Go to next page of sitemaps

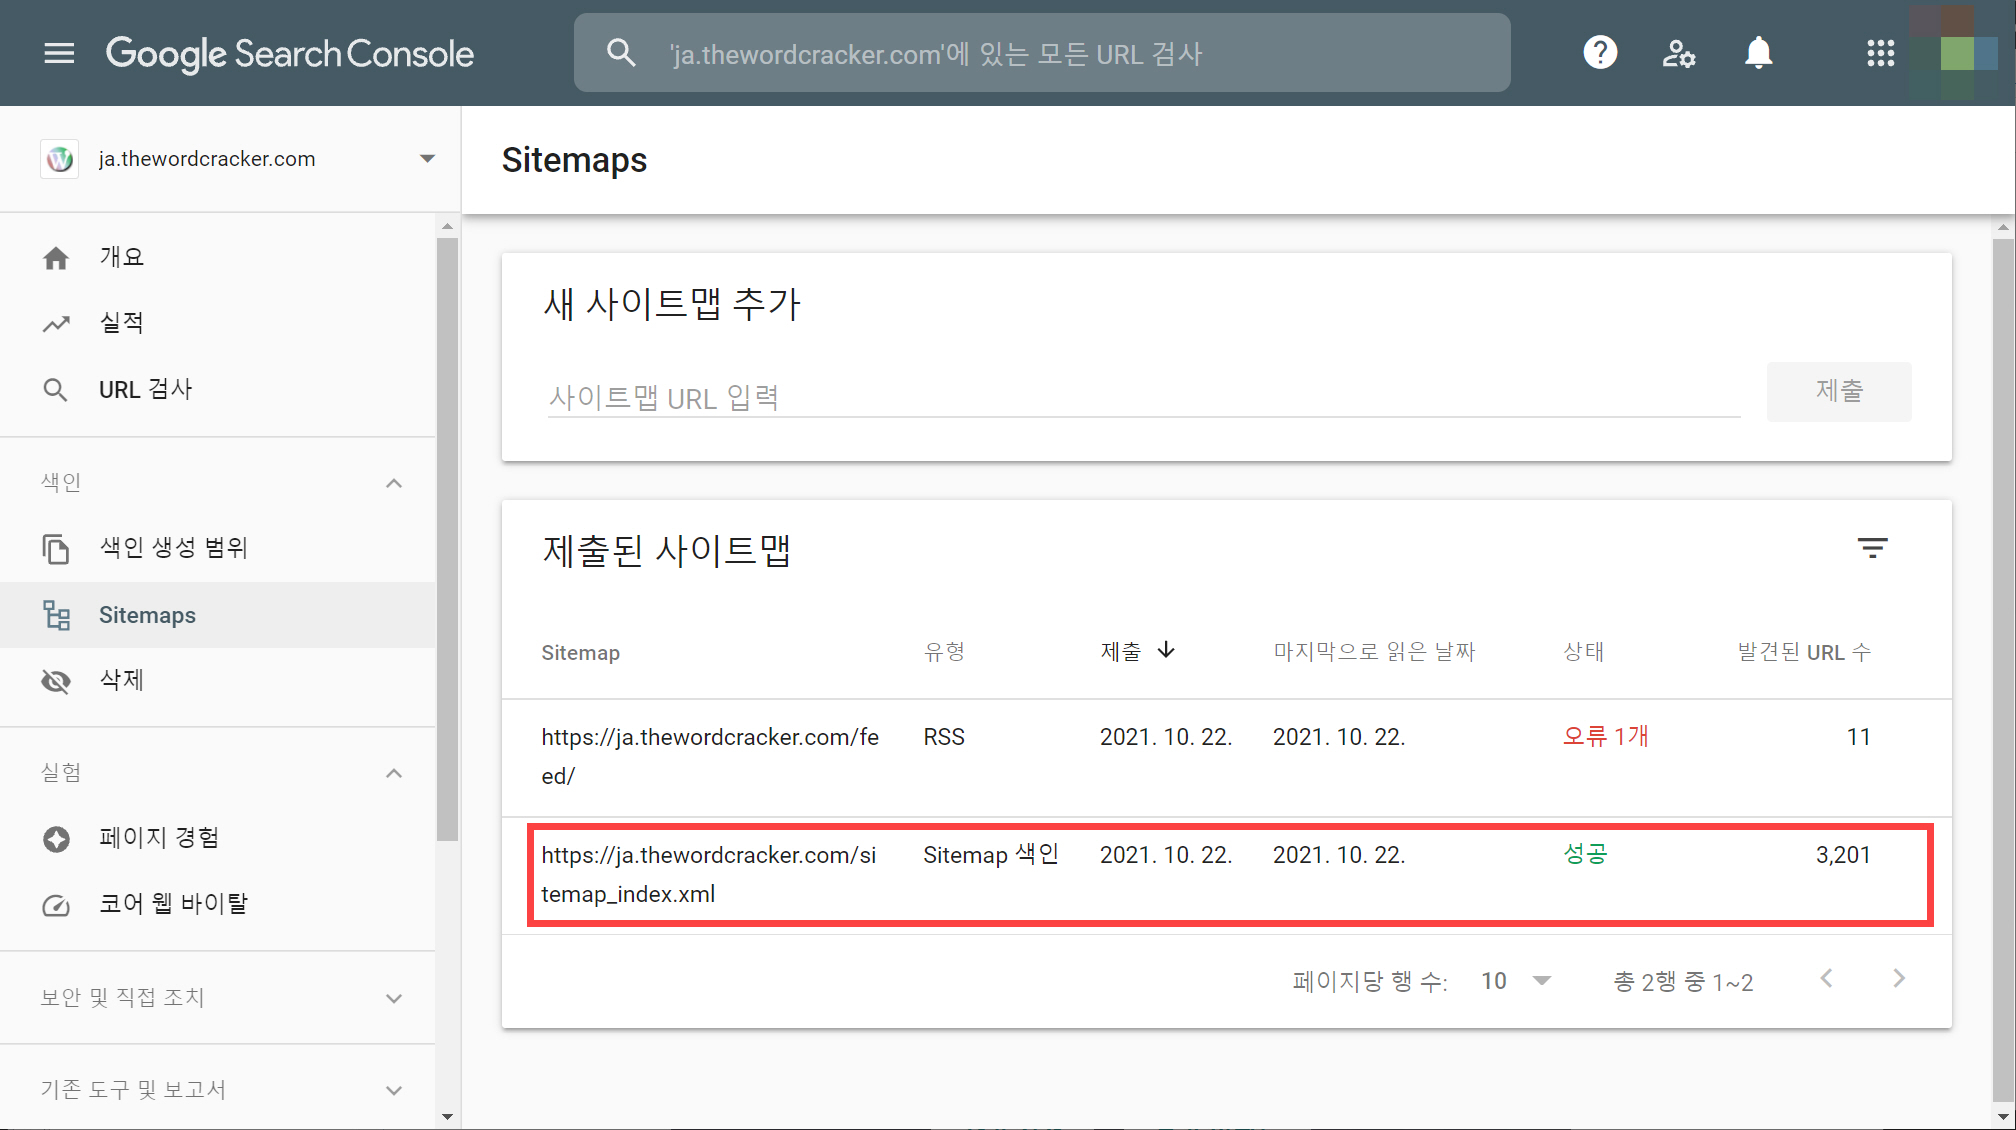pos(1898,979)
